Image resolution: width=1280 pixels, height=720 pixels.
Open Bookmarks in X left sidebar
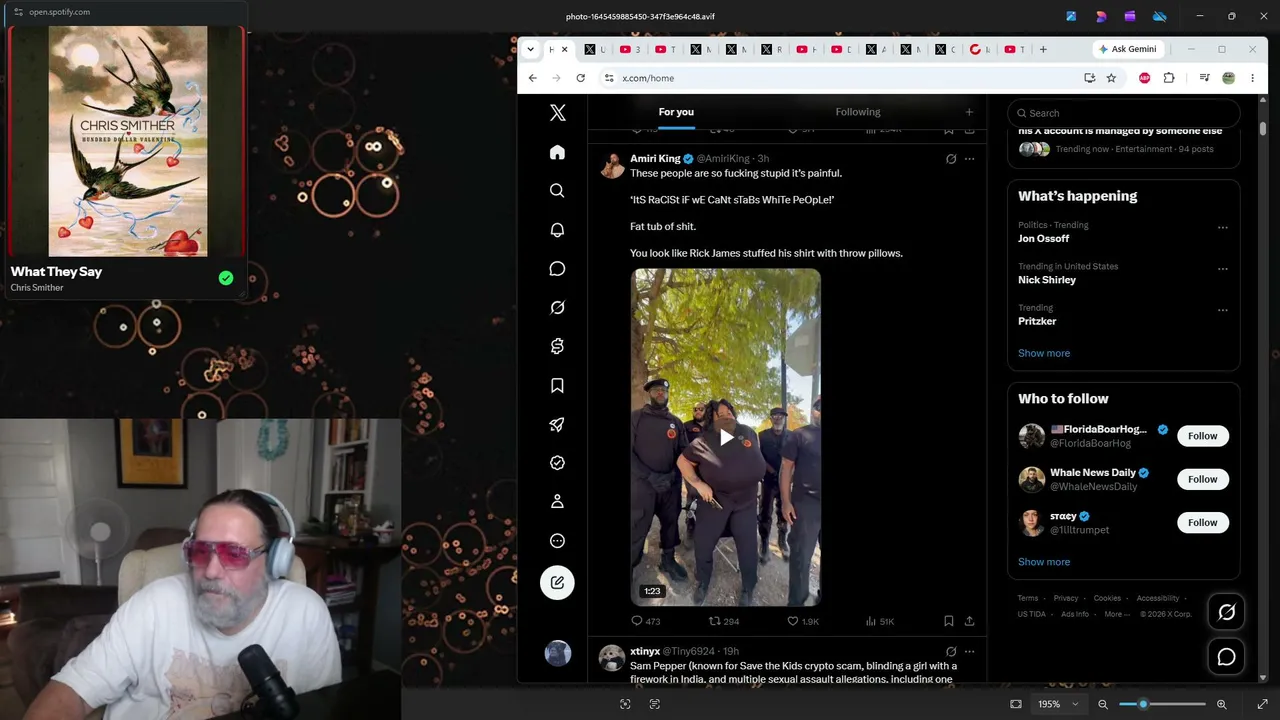(557, 386)
